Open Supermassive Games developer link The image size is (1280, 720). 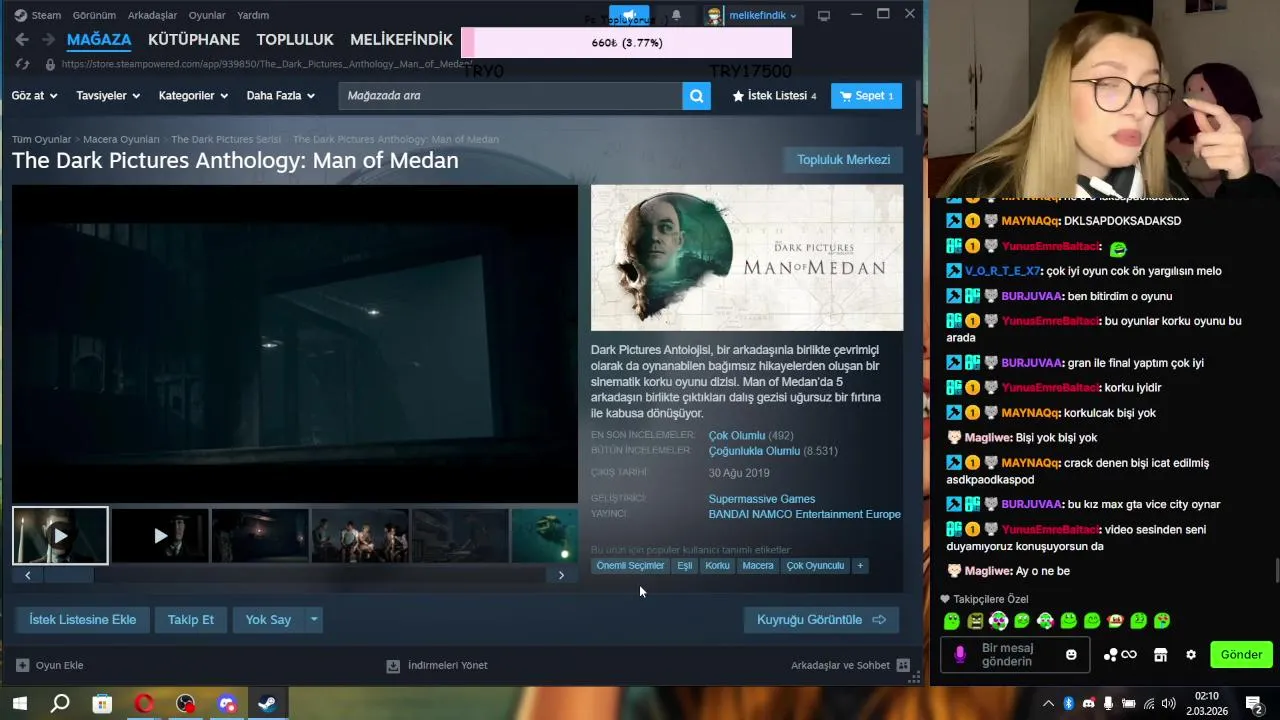[762, 499]
